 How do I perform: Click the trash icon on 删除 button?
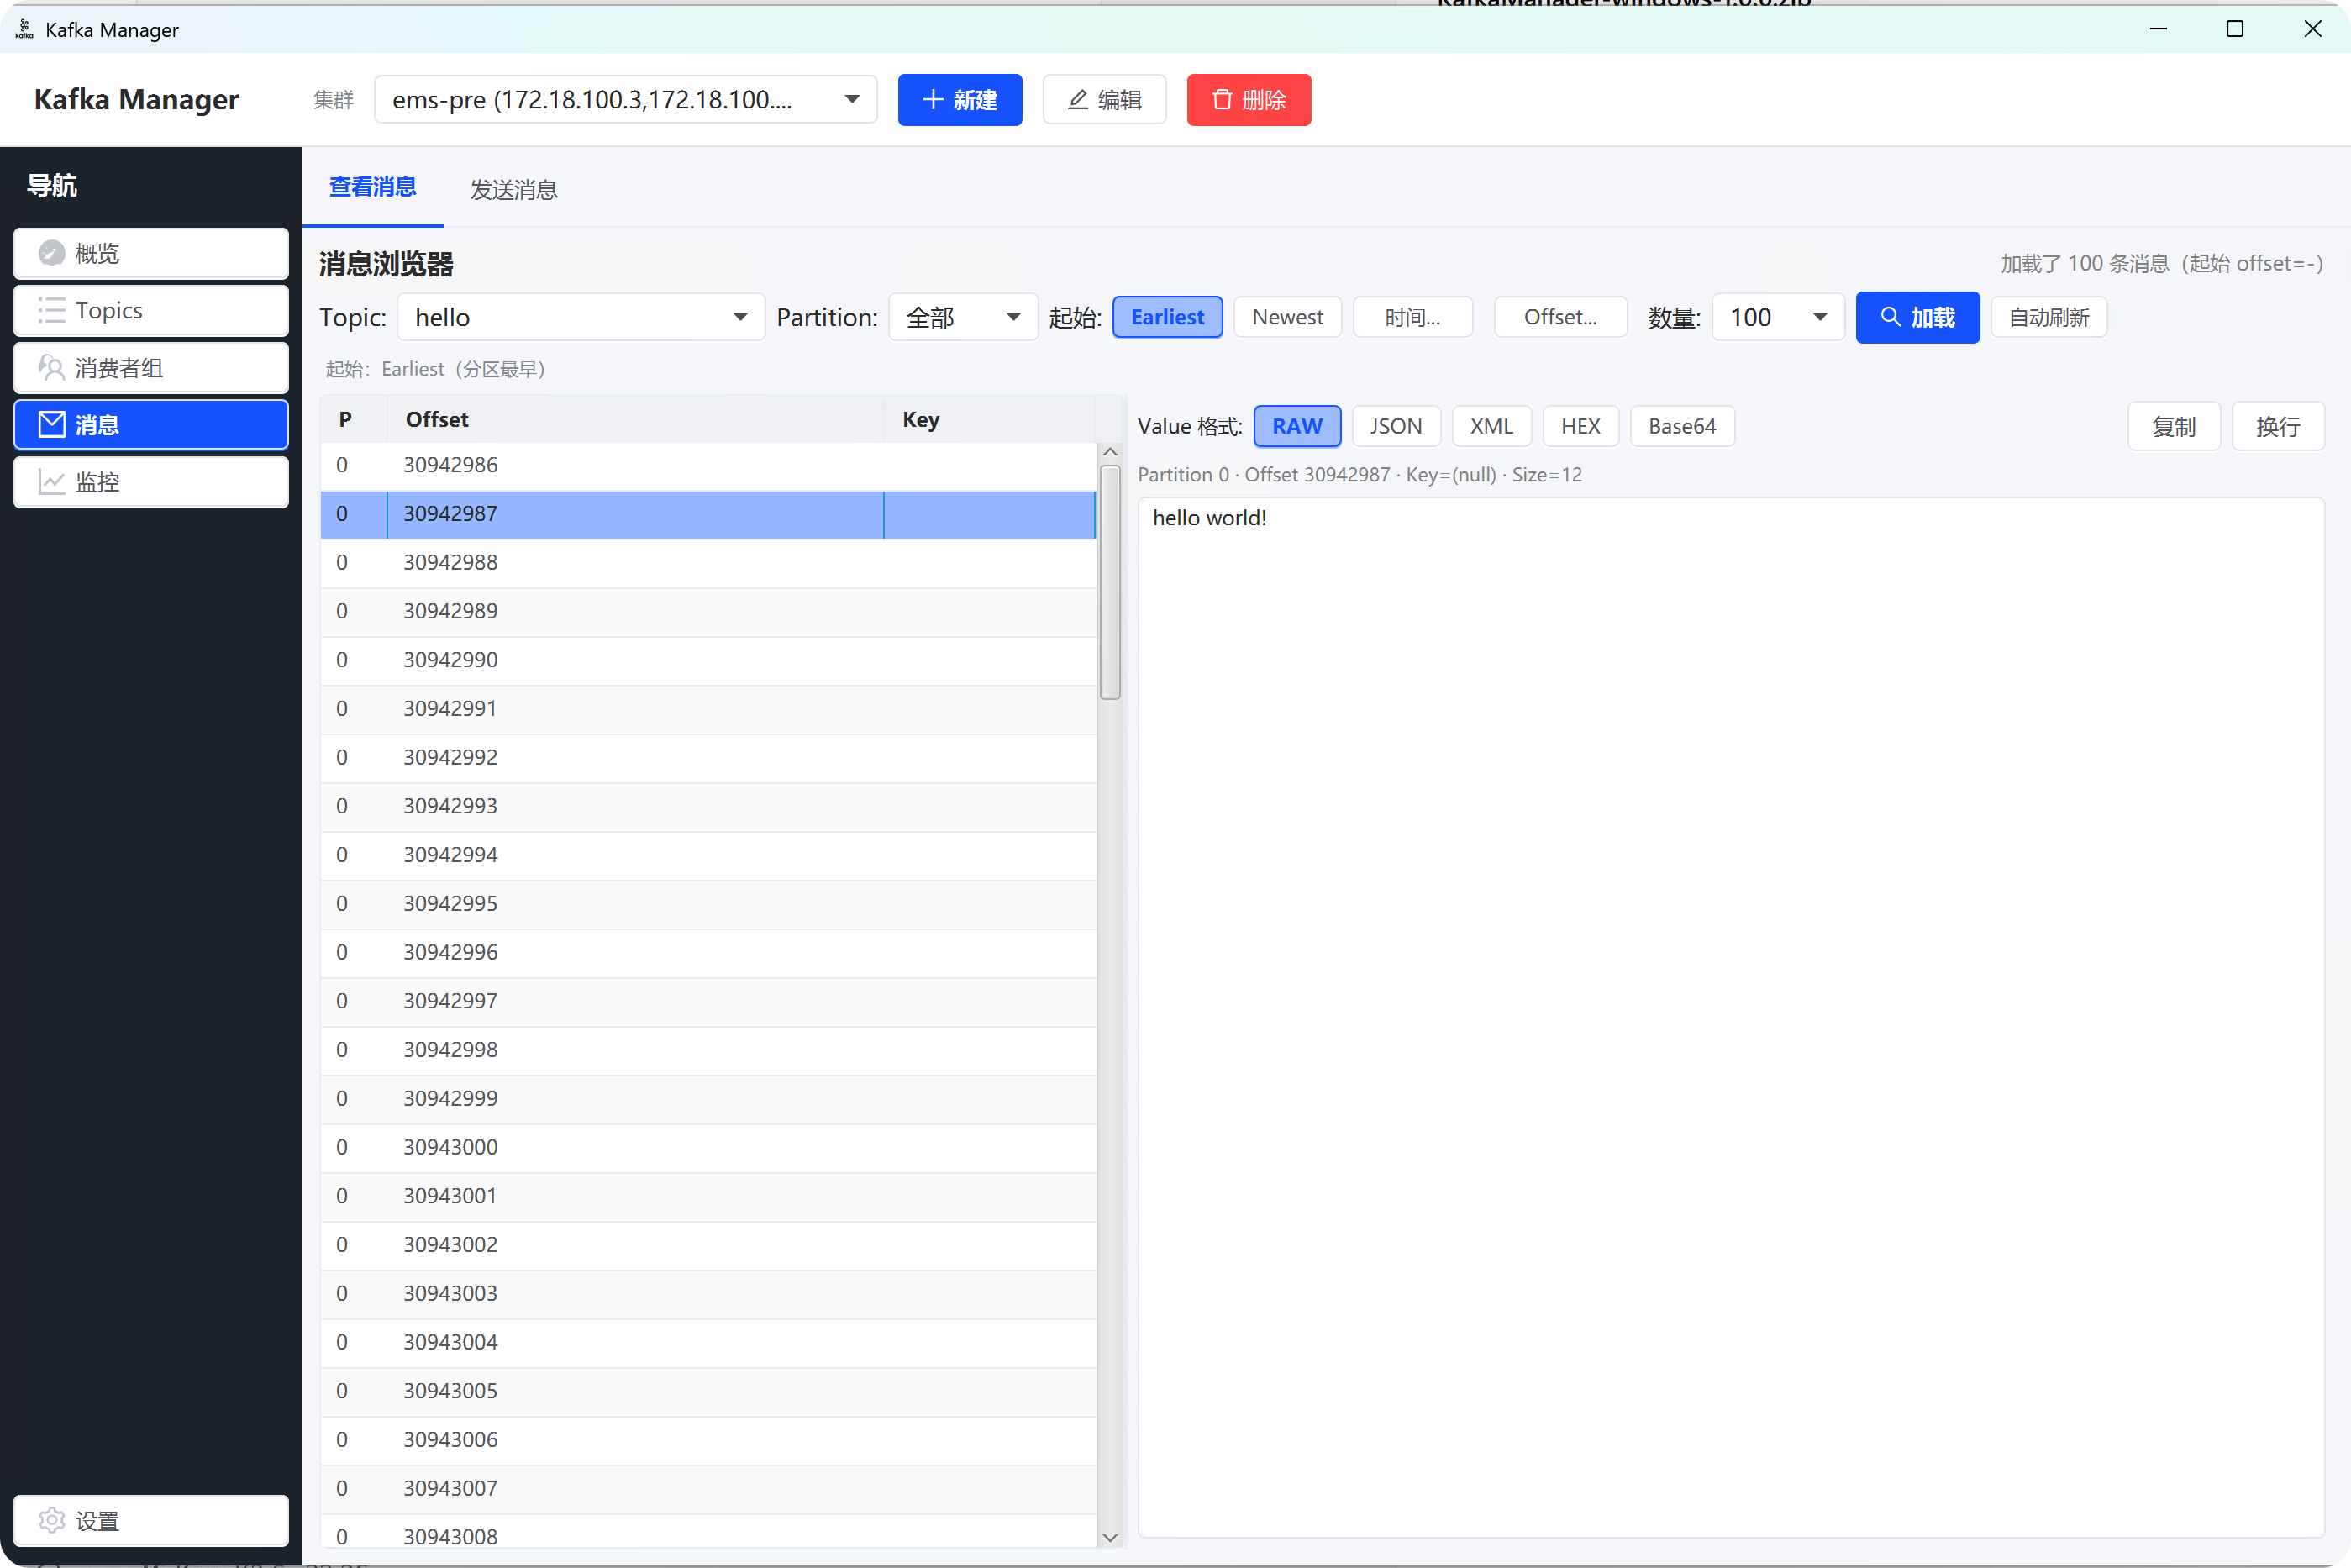tap(1222, 99)
